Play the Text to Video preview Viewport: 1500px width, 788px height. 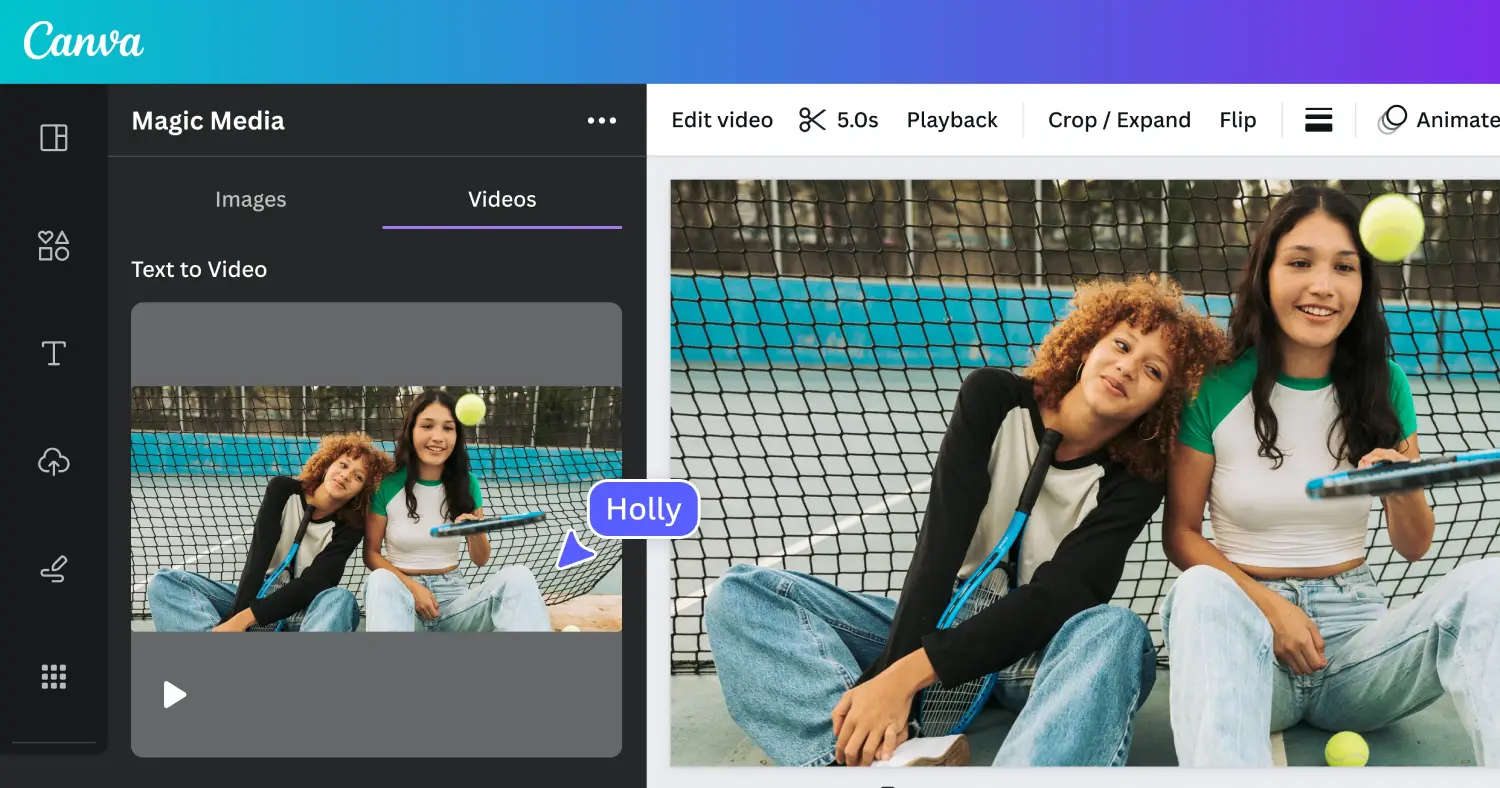175,694
